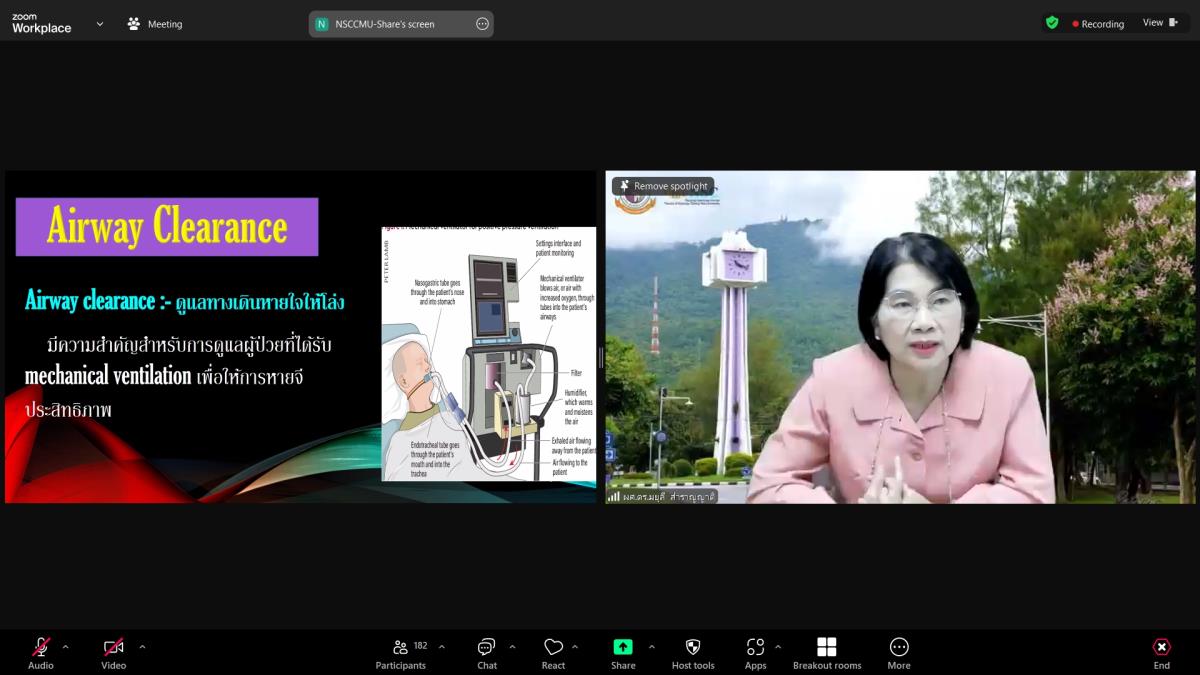Click the speaker's name label on video
The width and height of the screenshot is (1200, 675).
tap(669, 496)
